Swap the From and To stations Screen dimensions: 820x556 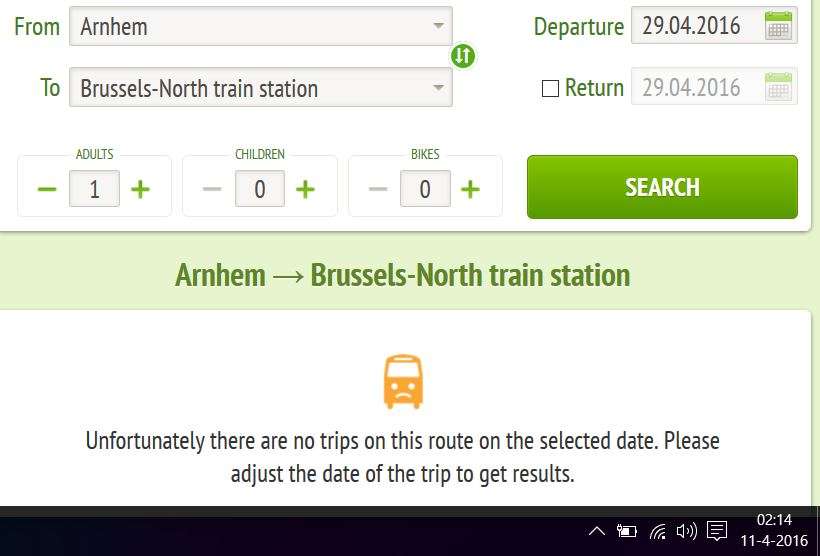(x=463, y=55)
